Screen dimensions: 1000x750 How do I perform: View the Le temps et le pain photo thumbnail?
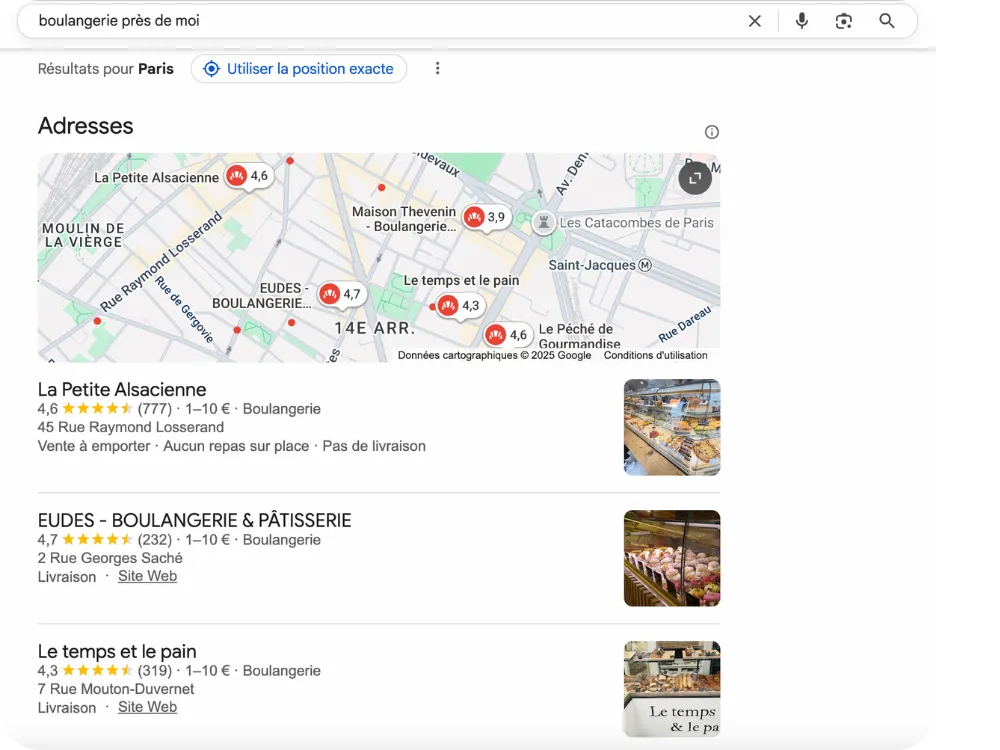[672, 689]
